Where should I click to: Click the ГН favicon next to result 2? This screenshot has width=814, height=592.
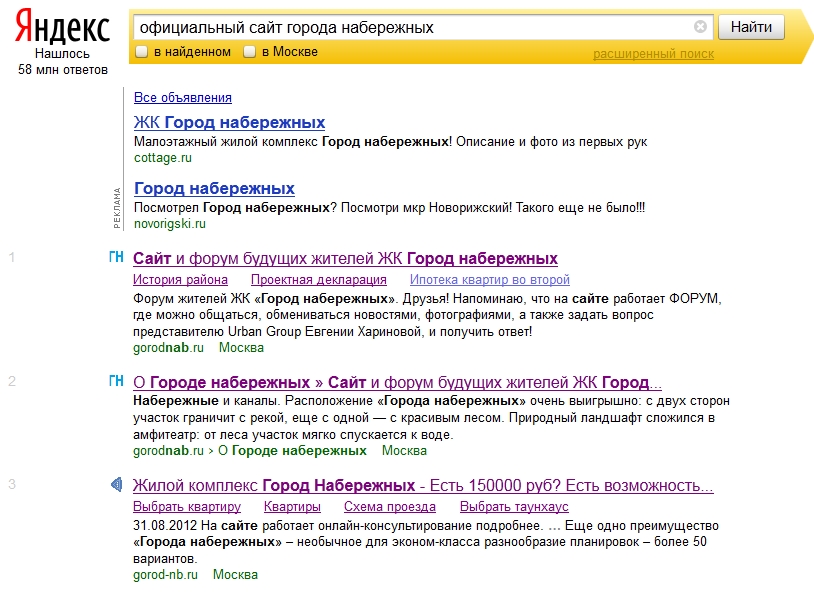116,381
